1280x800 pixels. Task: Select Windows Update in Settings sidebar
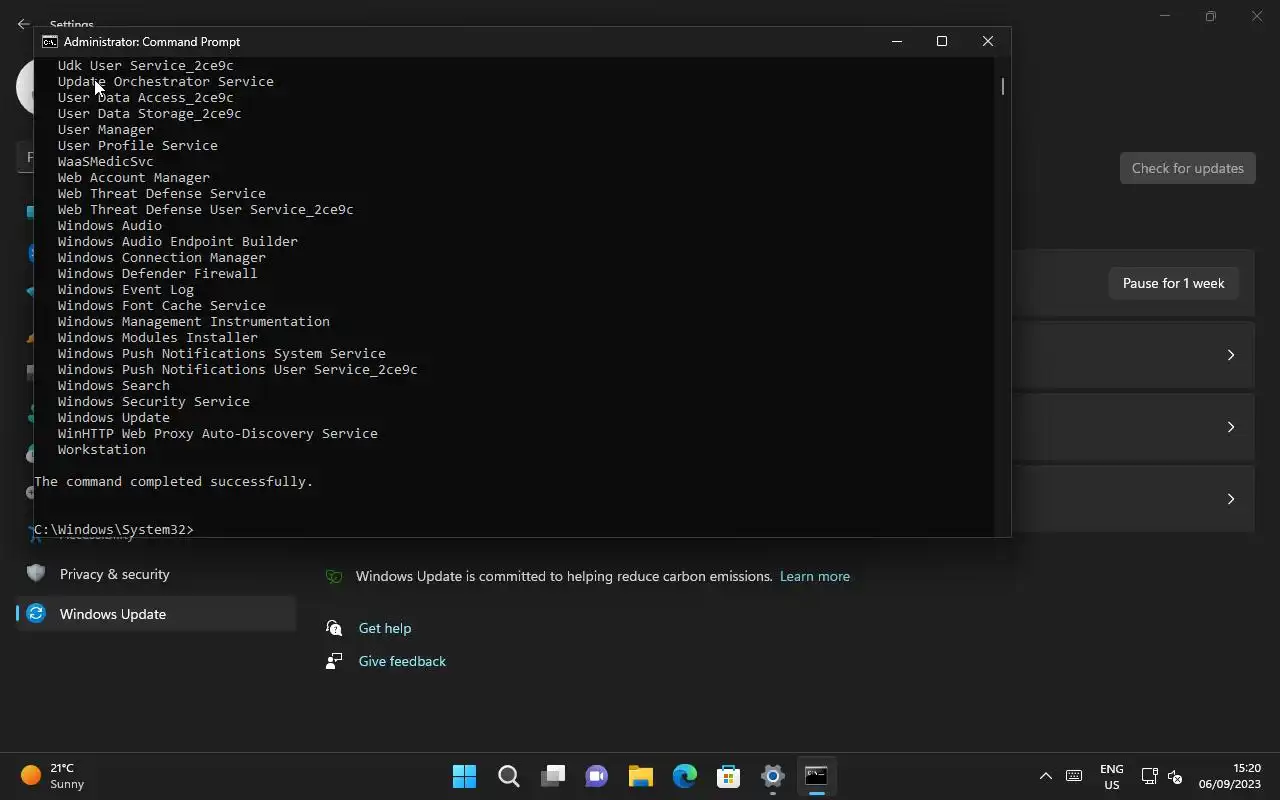[x=156, y=614]
